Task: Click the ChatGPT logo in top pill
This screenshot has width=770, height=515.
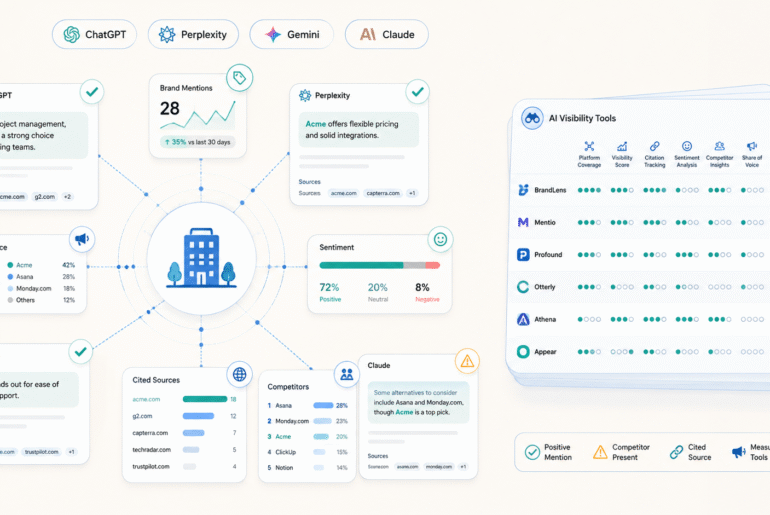Action: pos(72,34)
